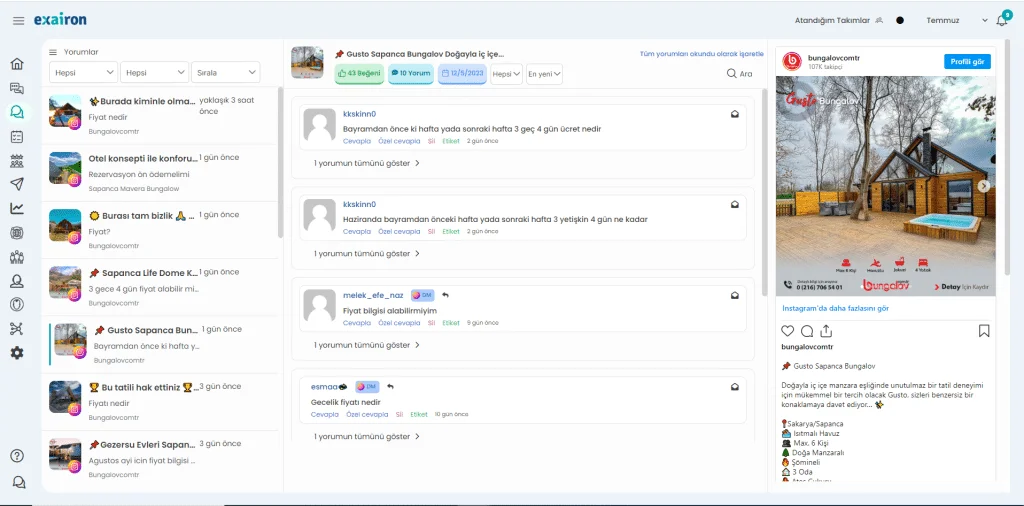
Task: Click the Atandığım Takımlar label
Action: coord(832,20)
